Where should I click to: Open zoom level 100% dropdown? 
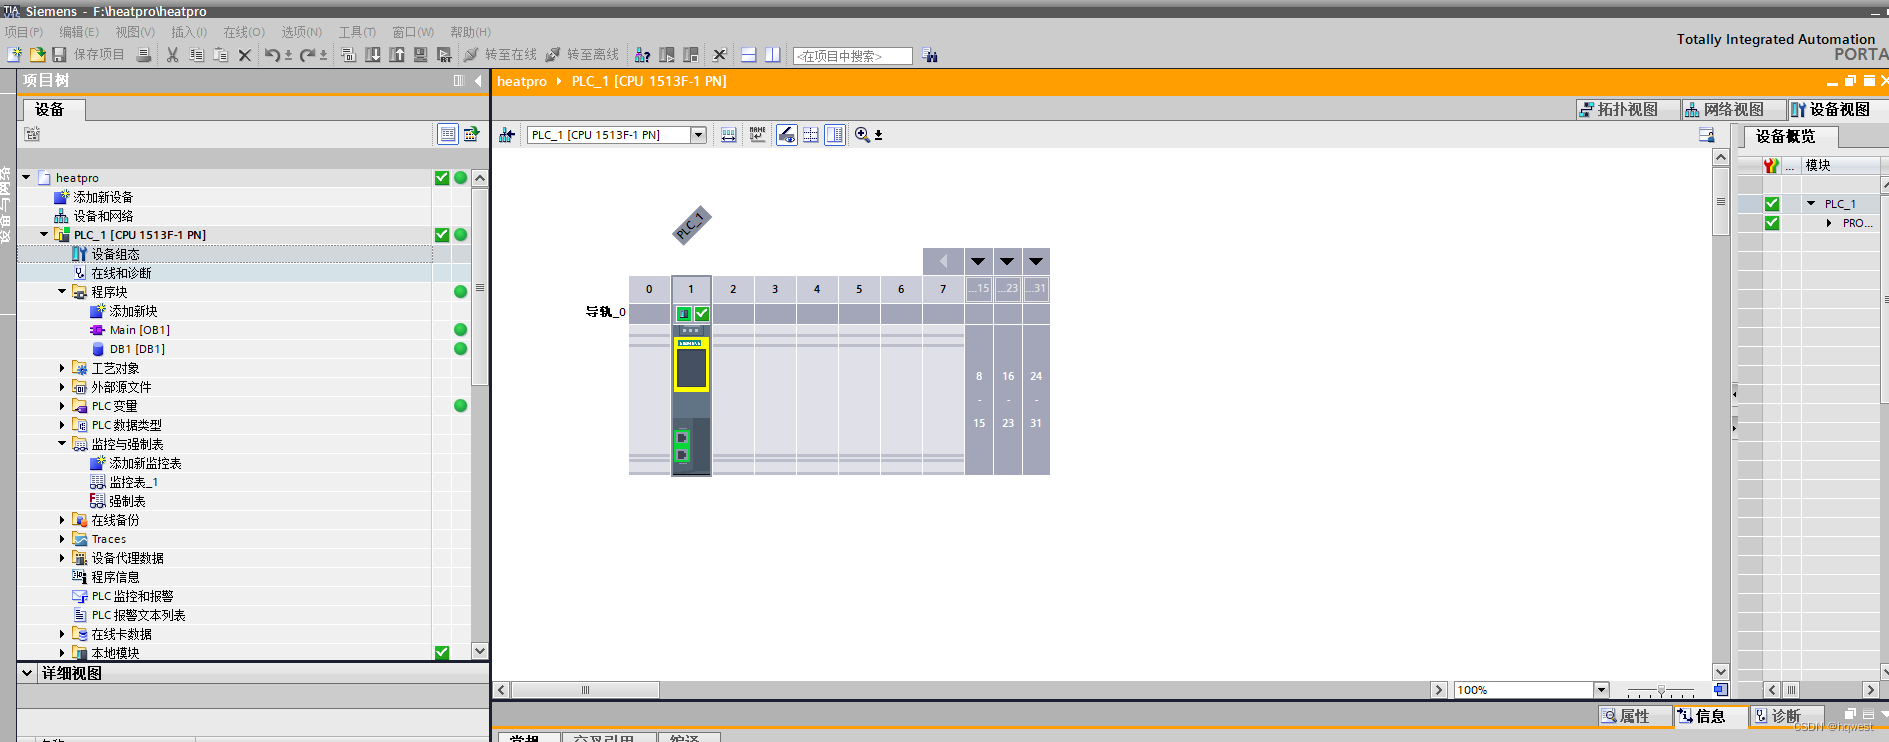point(1601,690)
